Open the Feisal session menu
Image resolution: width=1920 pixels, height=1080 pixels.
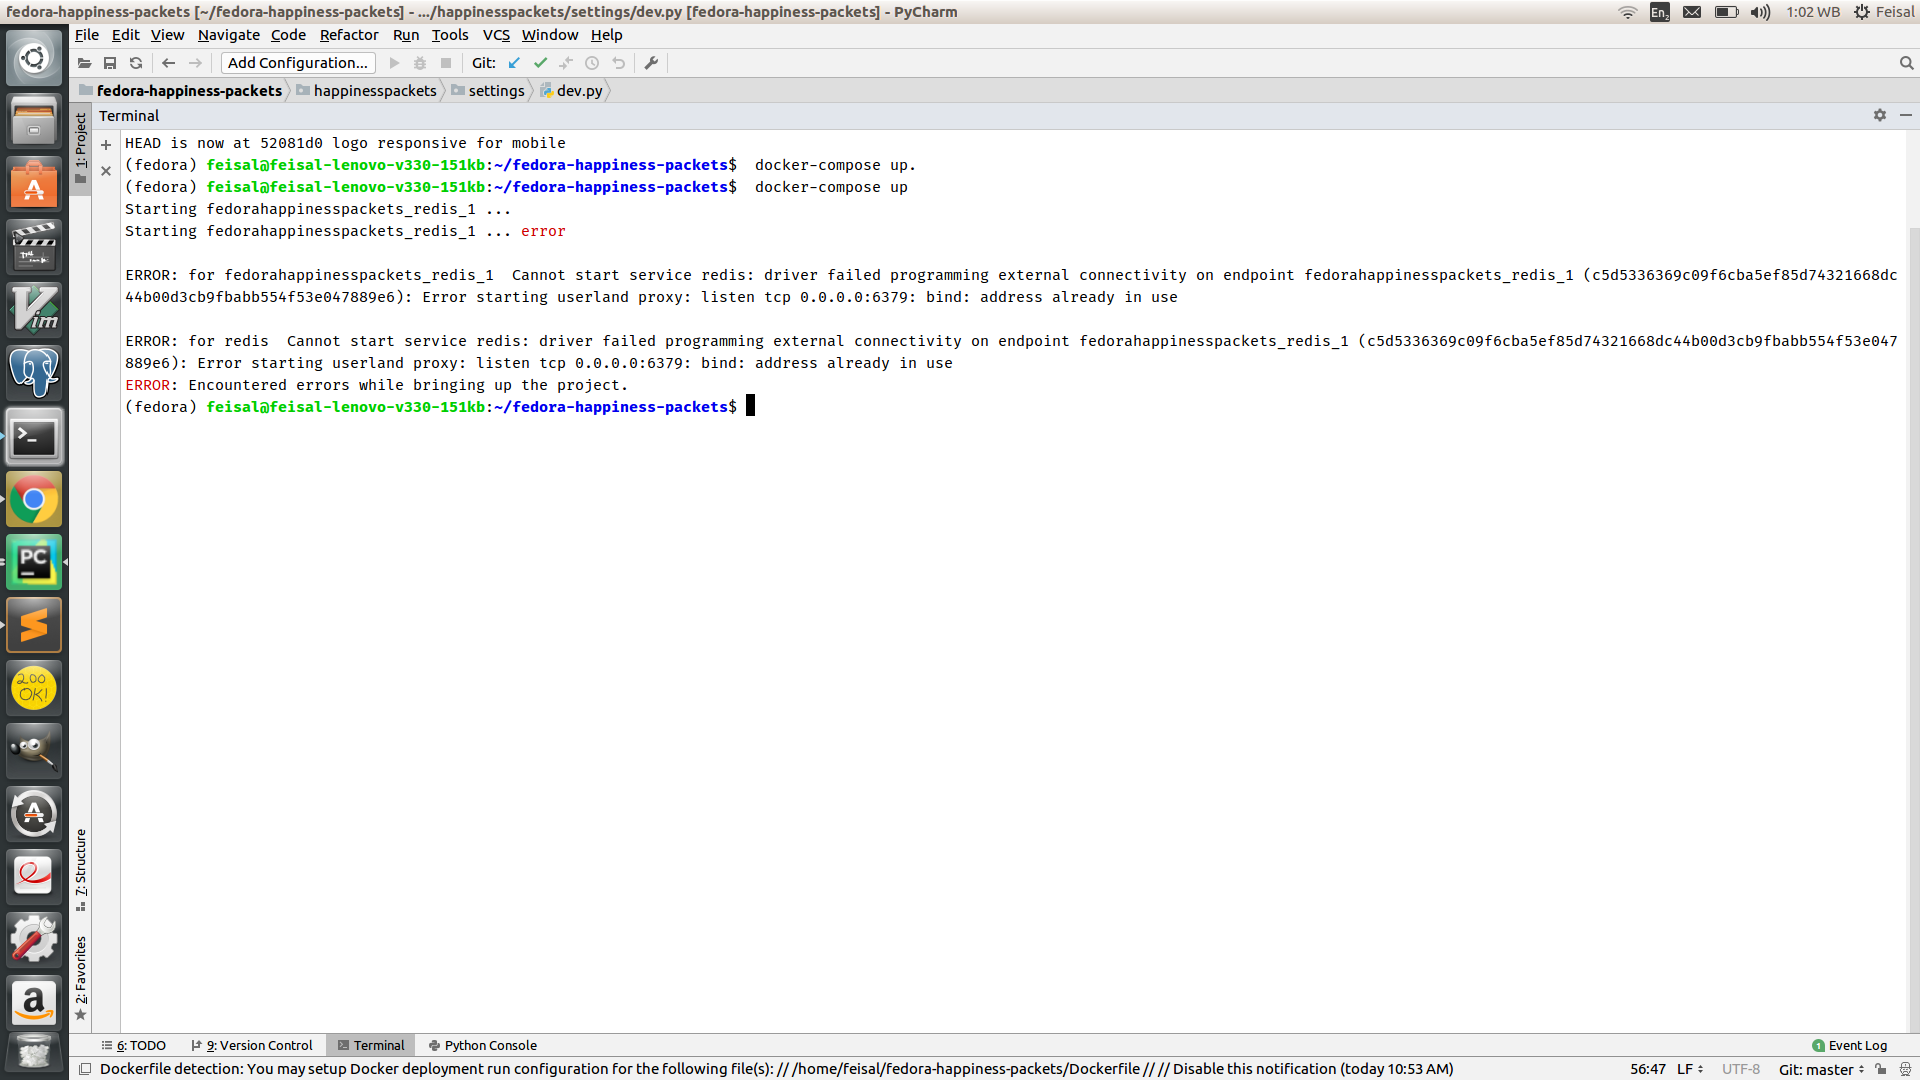1884,12
